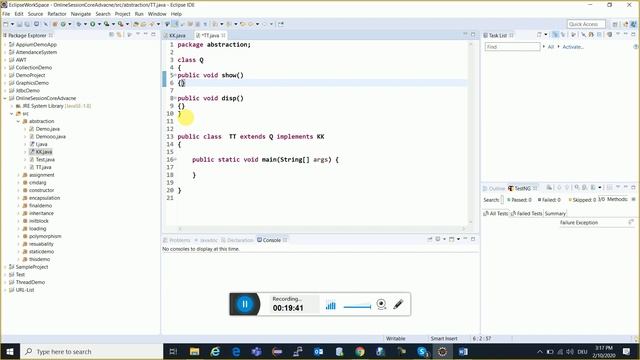640x360 pixels.
Task: Toggle the Passed filter in TestNG
Action: 519,200
